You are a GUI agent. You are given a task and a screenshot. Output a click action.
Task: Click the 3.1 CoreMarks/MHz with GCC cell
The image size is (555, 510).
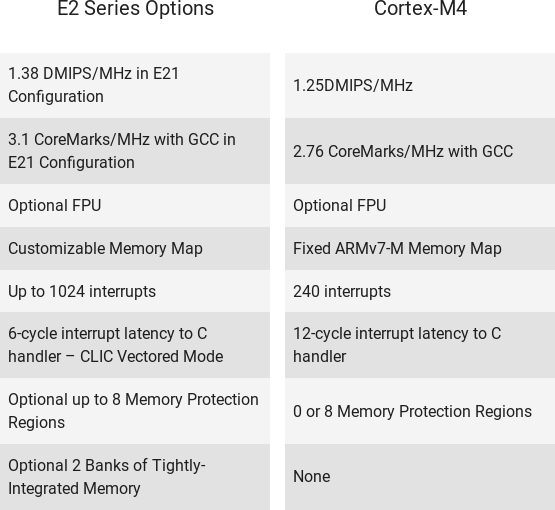135,151
